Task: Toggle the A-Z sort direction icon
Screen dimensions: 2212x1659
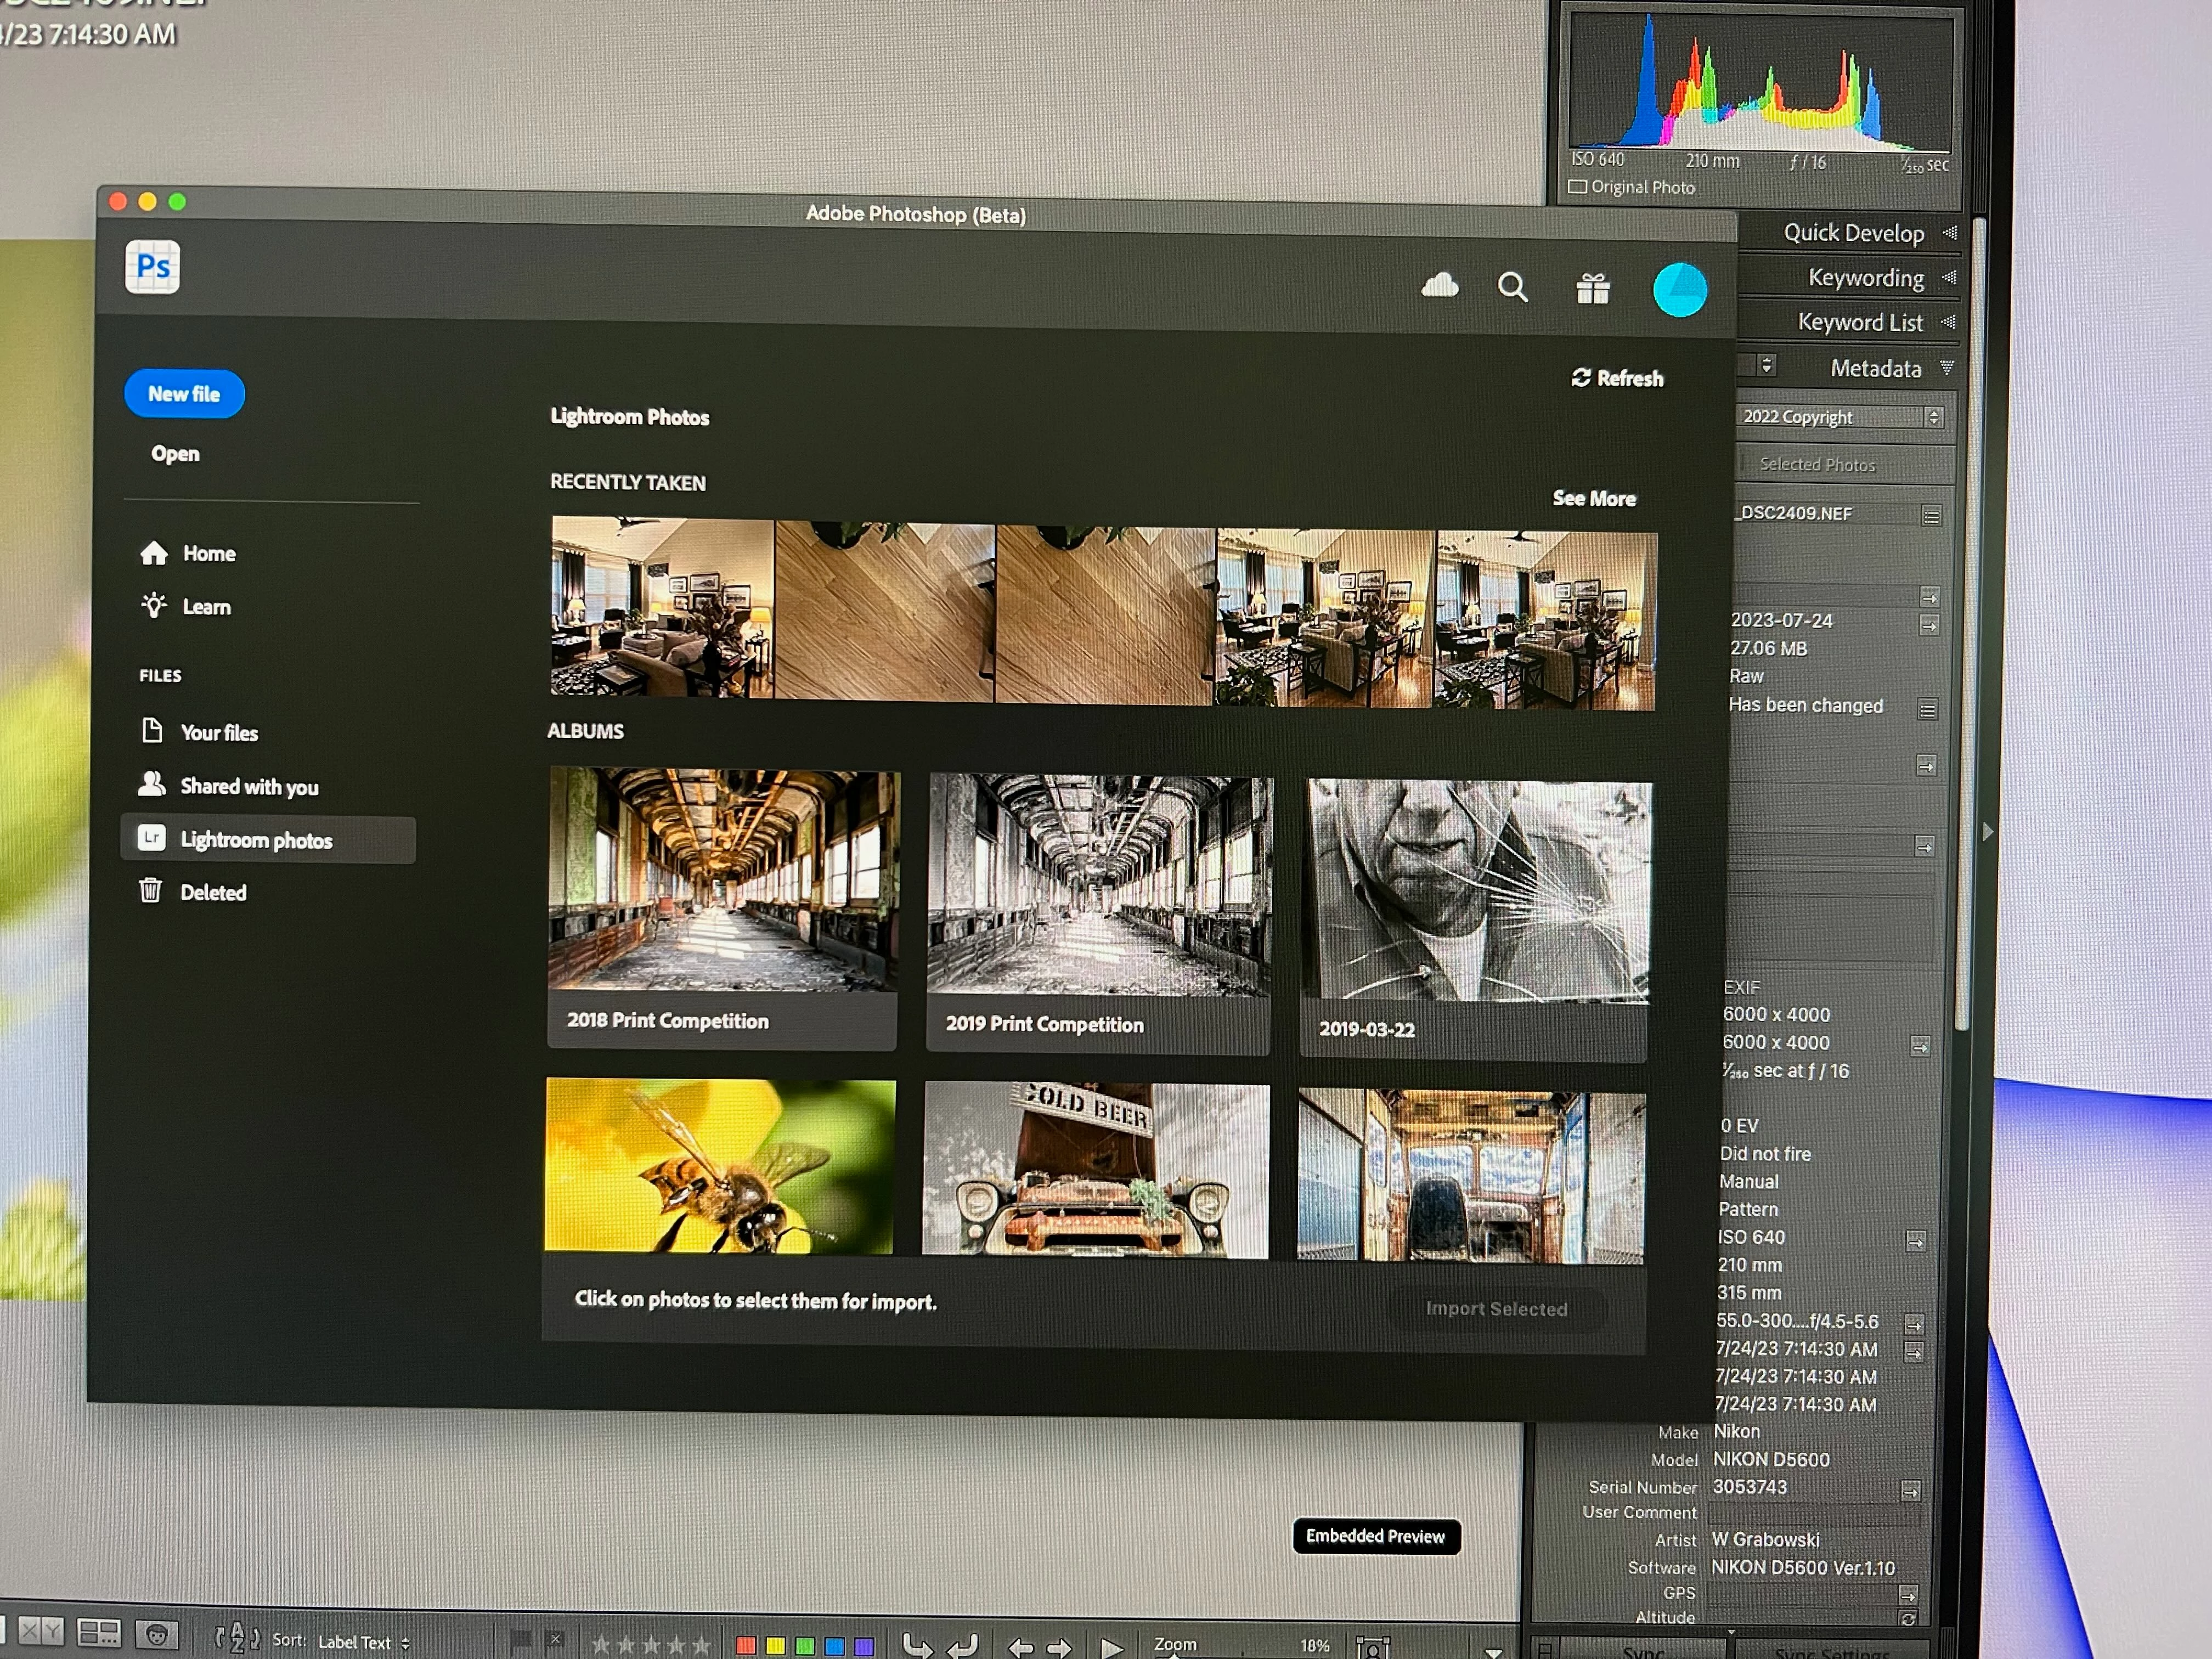Action: point(237,1638)
